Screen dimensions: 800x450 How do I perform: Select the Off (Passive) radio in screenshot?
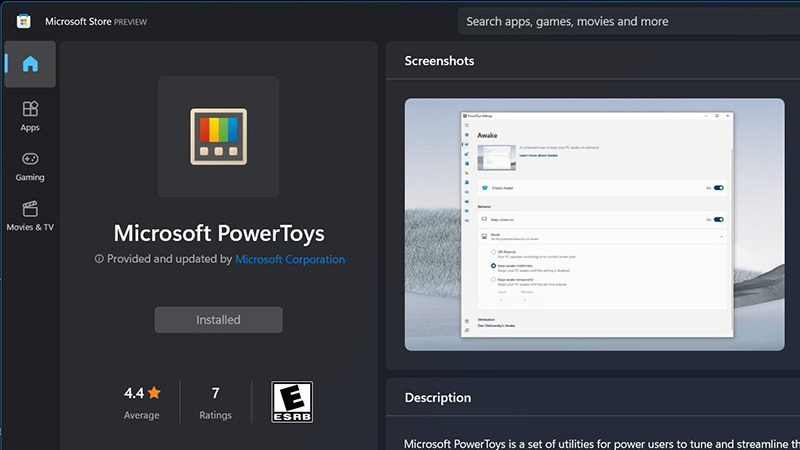[x=493, y=252]
